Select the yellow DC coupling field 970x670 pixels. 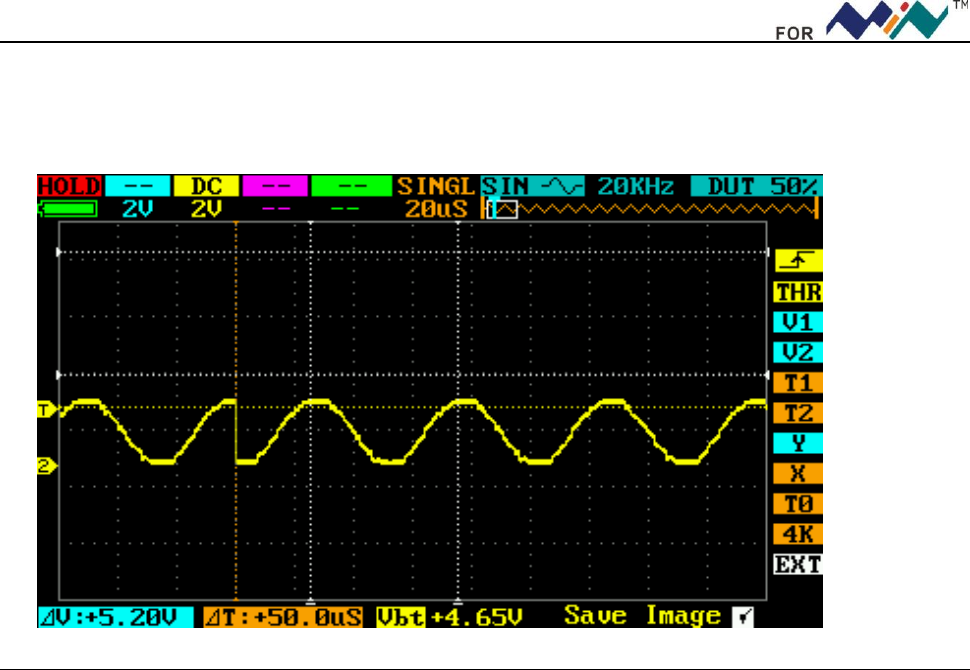206,186
